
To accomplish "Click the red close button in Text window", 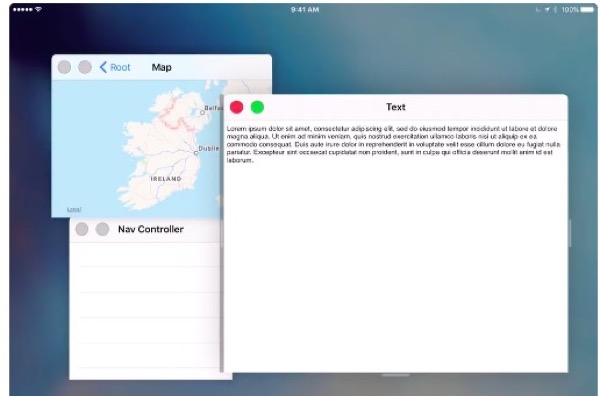I will point(236,107).
